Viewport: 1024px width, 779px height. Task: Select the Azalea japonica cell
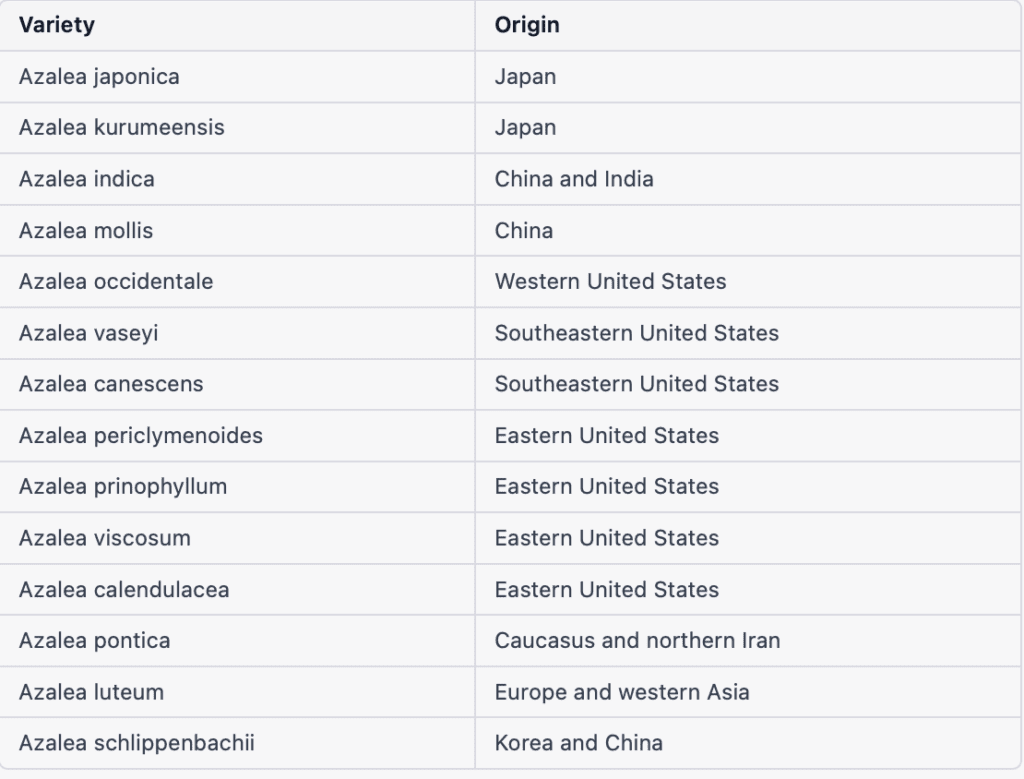point(99,77)
